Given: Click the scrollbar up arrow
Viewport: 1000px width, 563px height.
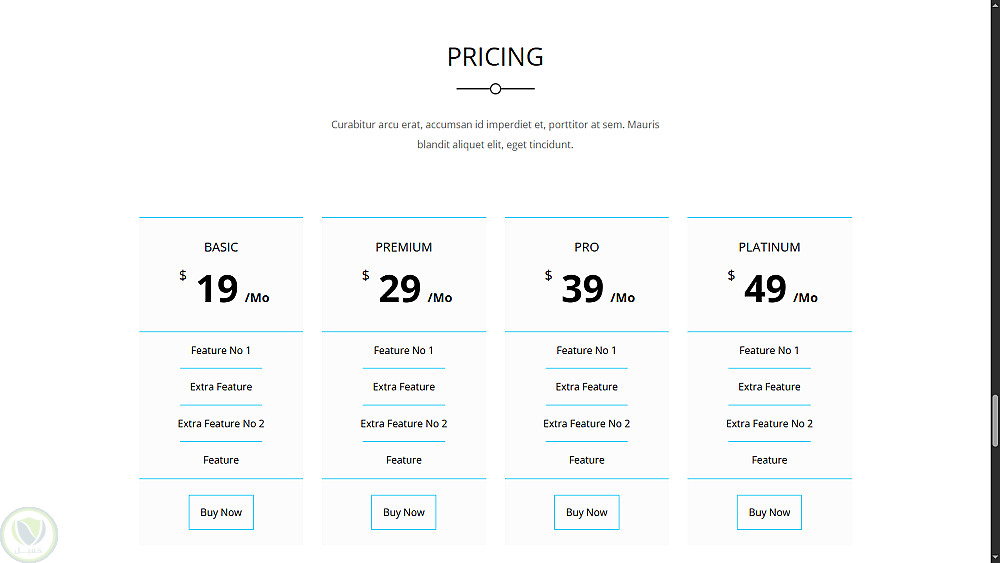Looking at the screenshot, I should pos(994,6).
